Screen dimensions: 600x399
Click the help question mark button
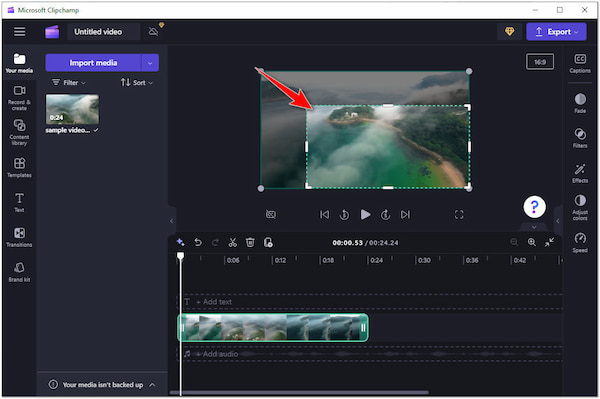click(x=534, y=207)
